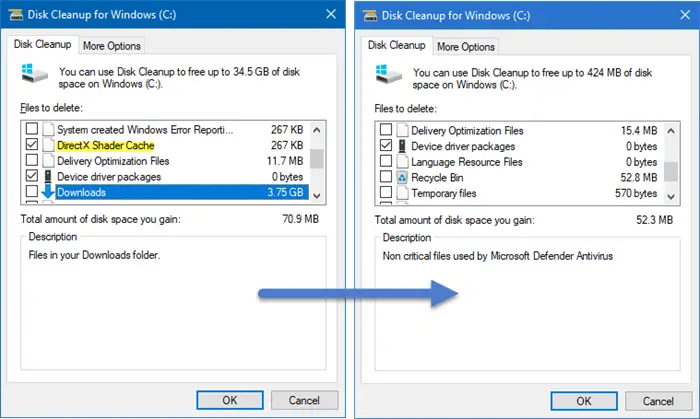The image size is (700, 419).
Task: Select Recycle Bin row label
Action: click(x=437, y=178)
